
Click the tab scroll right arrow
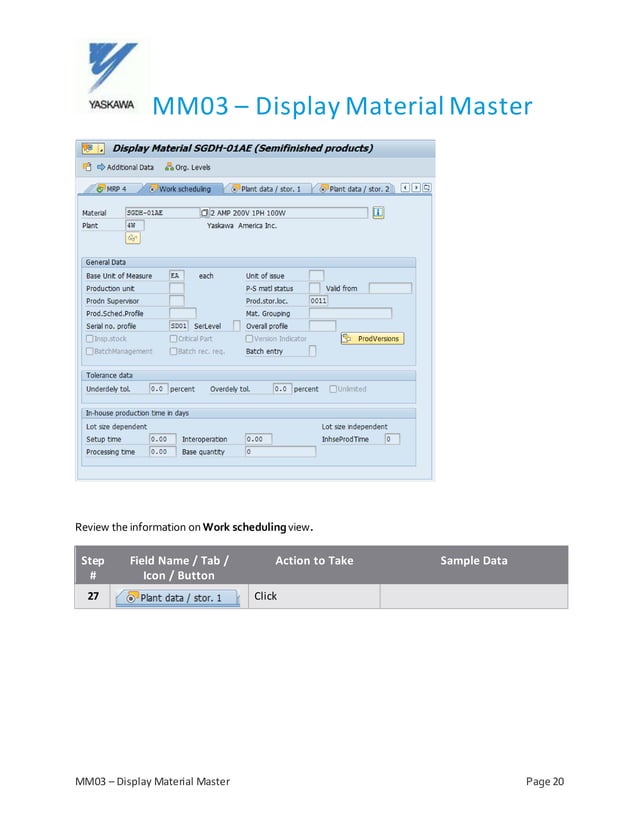pos(416,188)
